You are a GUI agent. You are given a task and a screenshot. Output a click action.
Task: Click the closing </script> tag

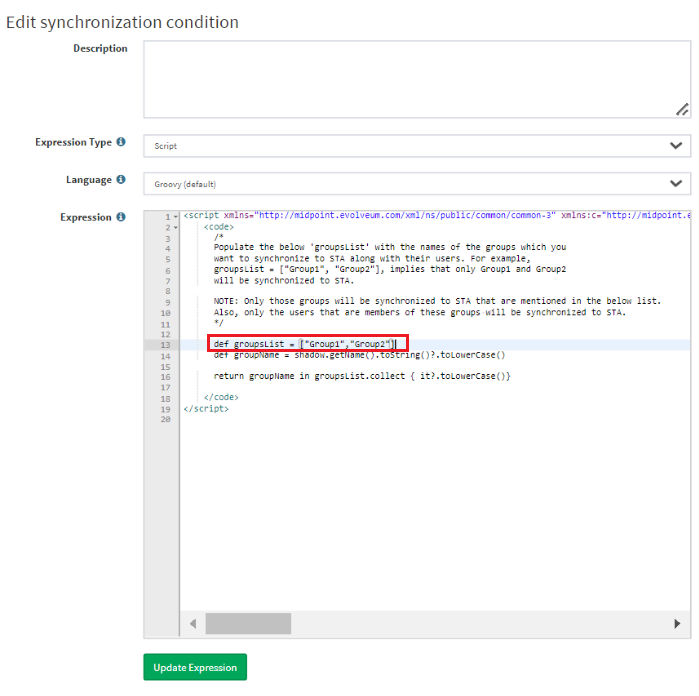(x=206, y=408)
